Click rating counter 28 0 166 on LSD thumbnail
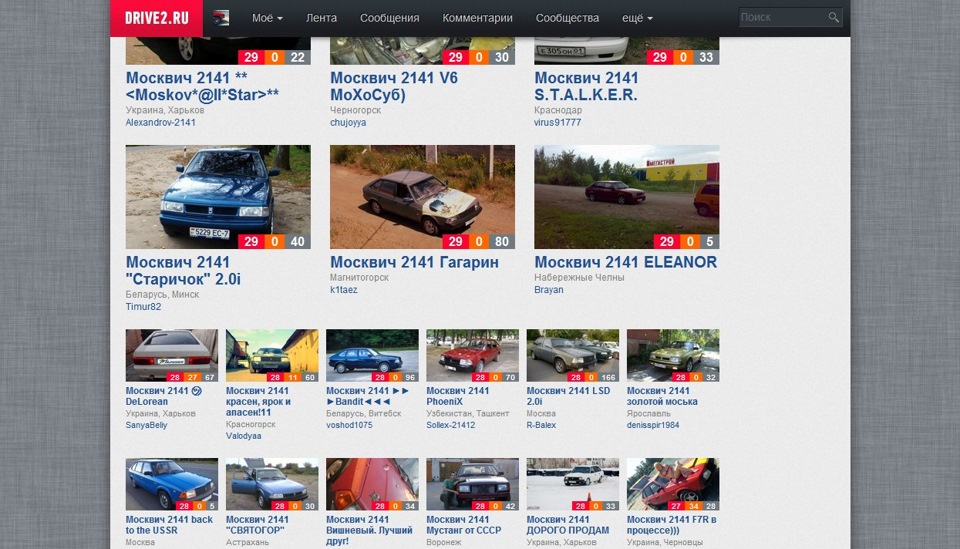The height and width of the screenshot is (549, 960). click(x=593, y=377)
